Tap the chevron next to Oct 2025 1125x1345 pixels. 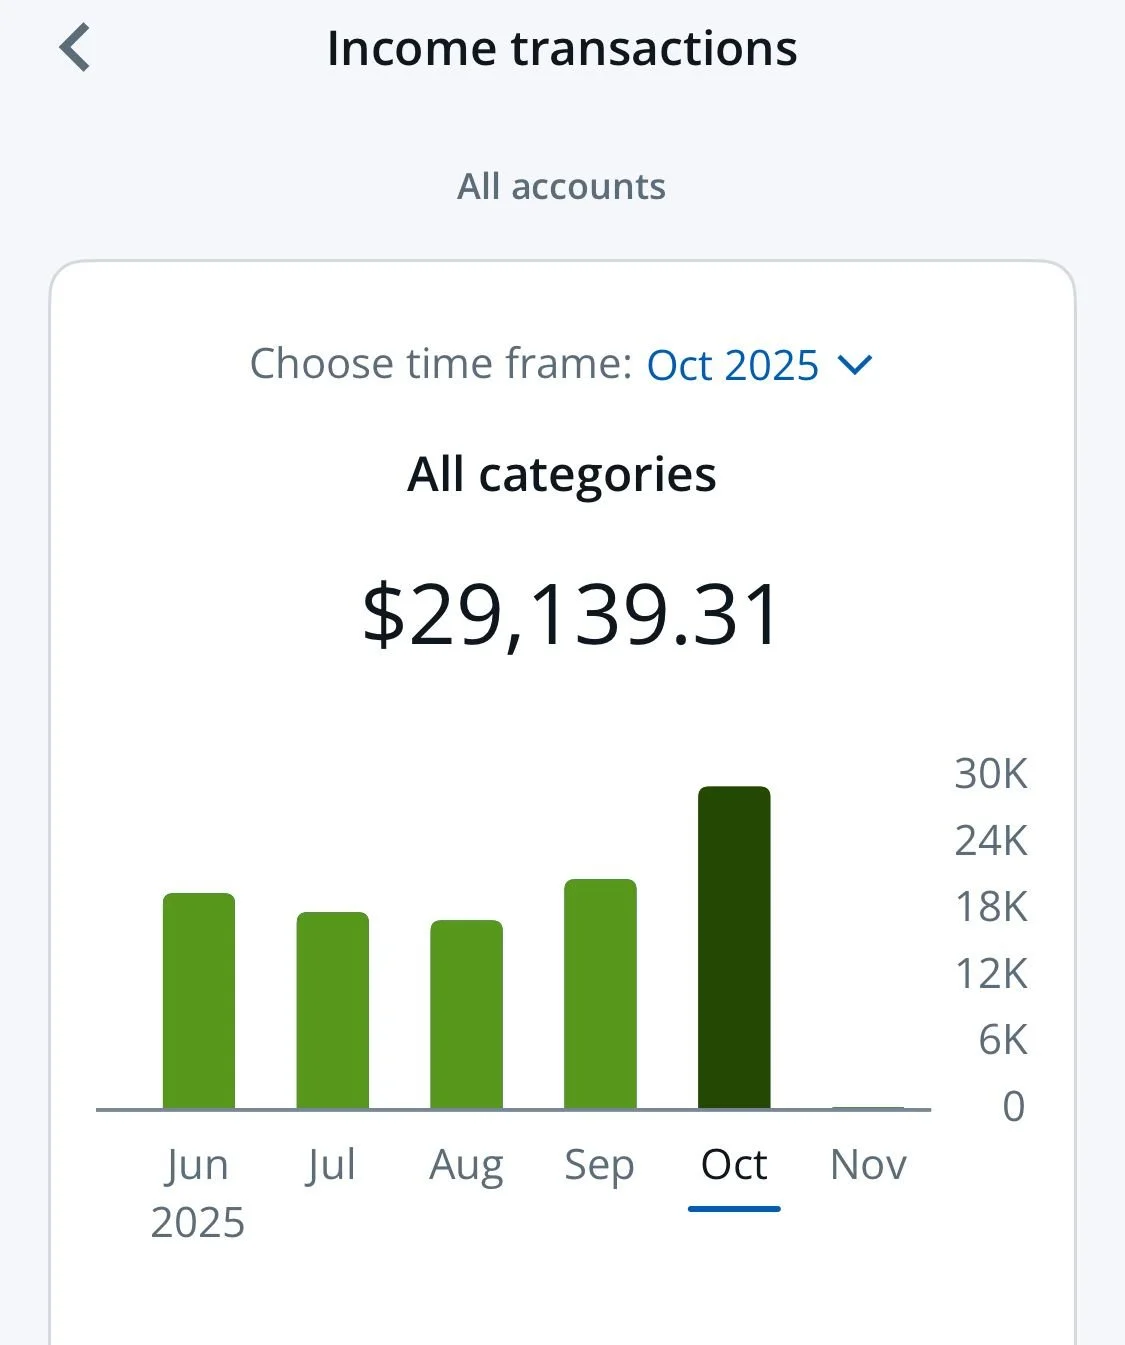(855, 365)
